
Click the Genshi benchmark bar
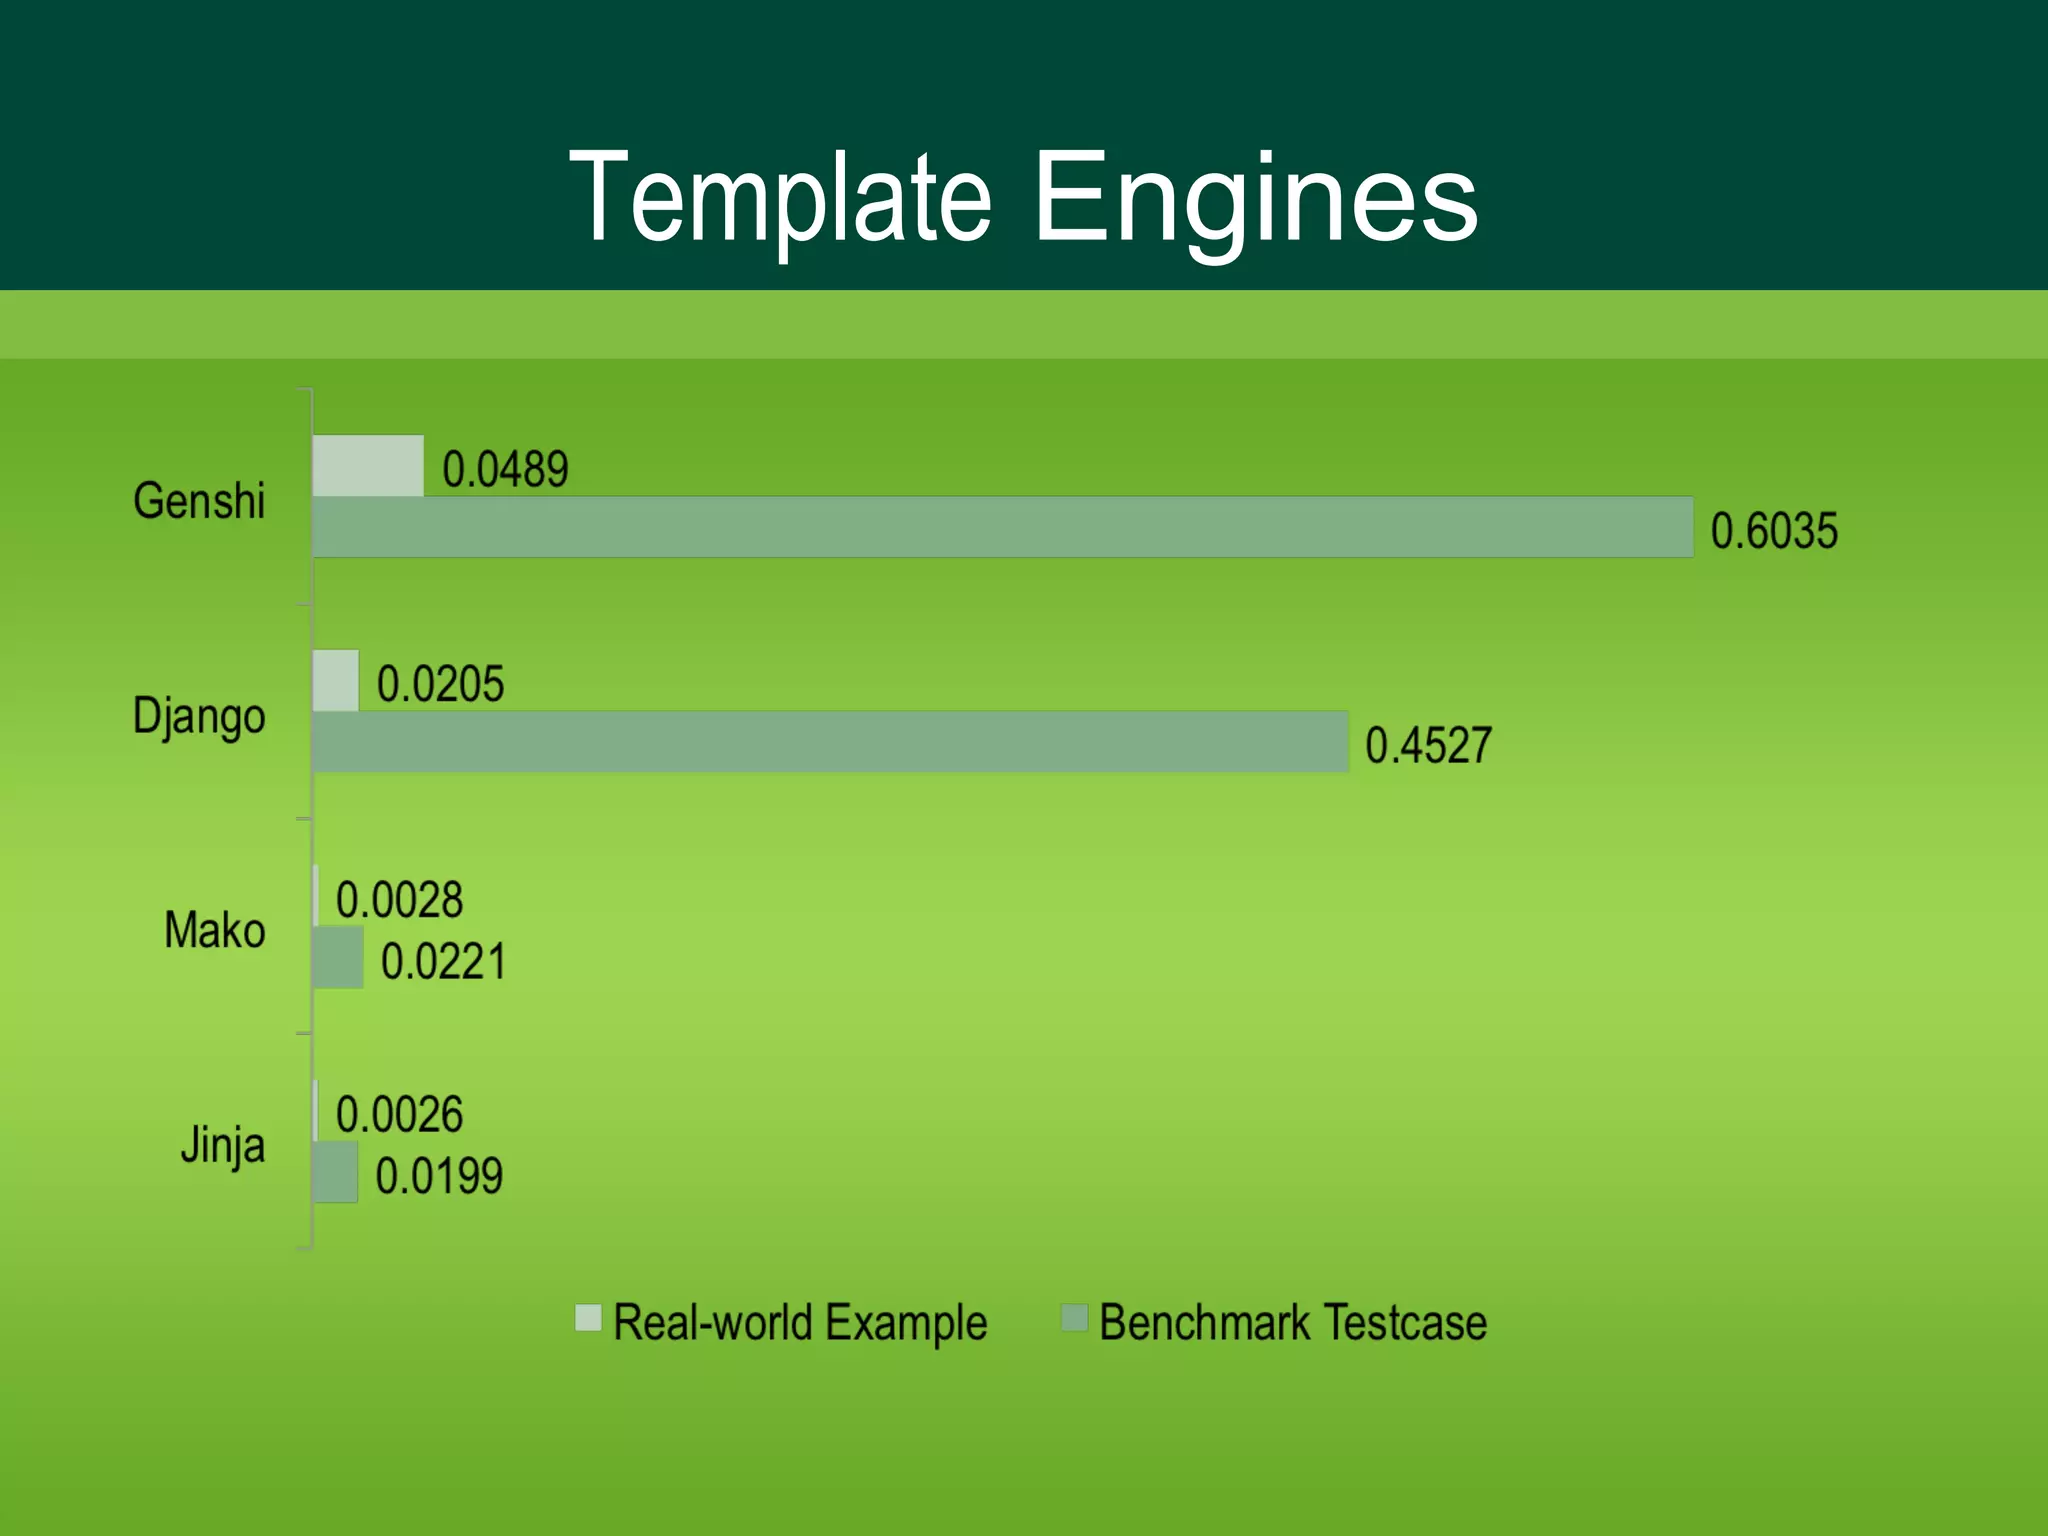1002,527
